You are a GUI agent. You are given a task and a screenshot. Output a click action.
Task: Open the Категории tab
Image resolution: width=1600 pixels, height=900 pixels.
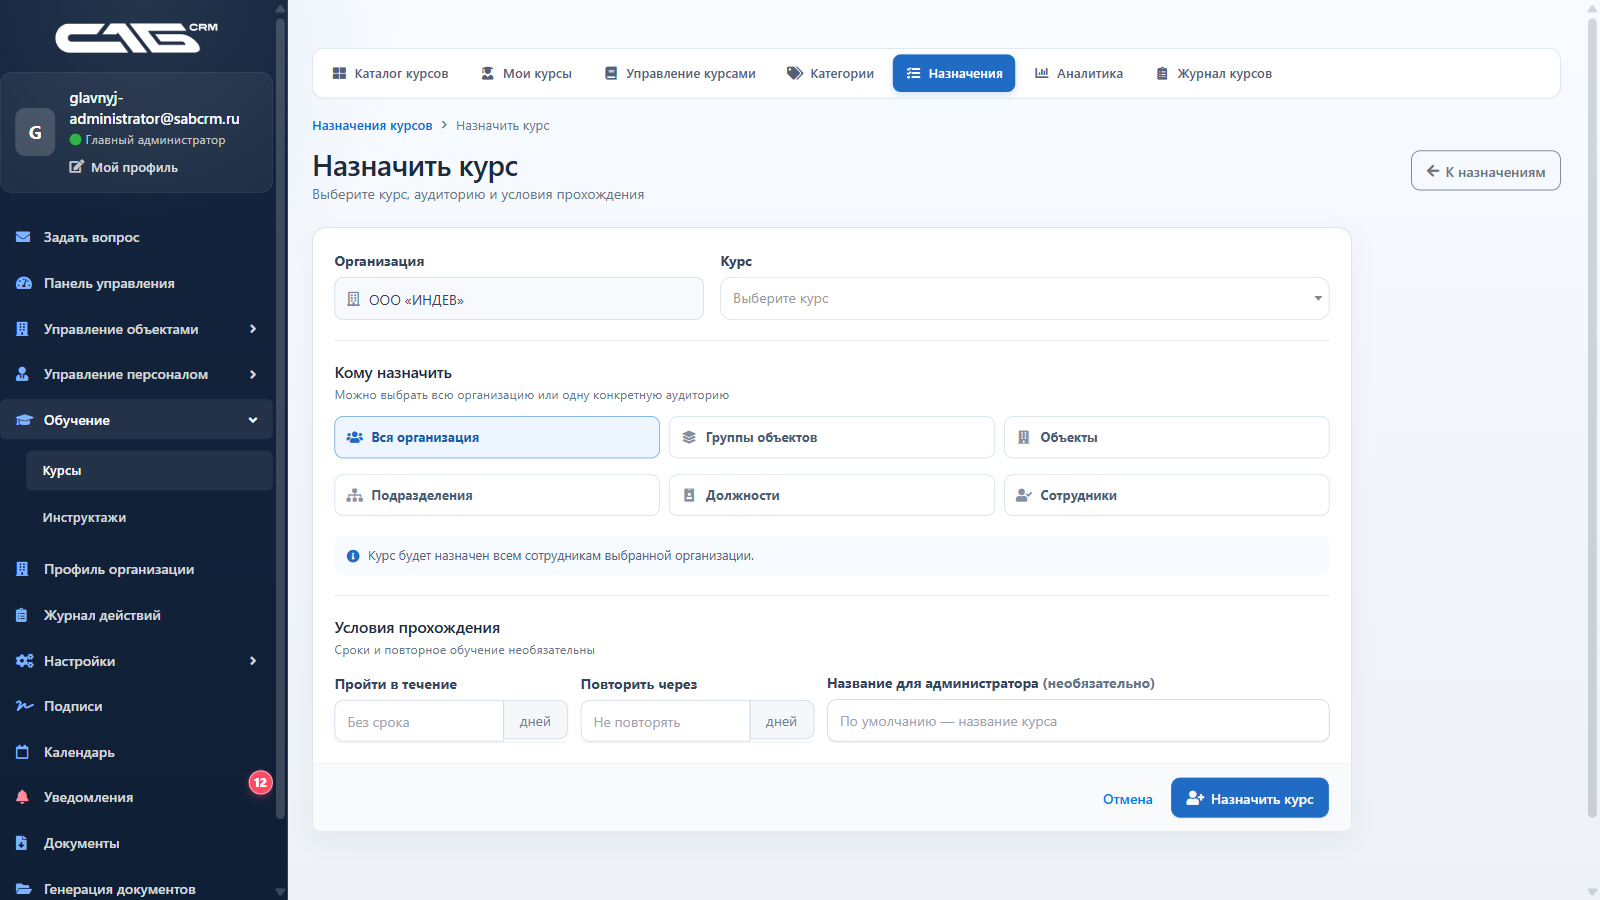click(830, 73)
